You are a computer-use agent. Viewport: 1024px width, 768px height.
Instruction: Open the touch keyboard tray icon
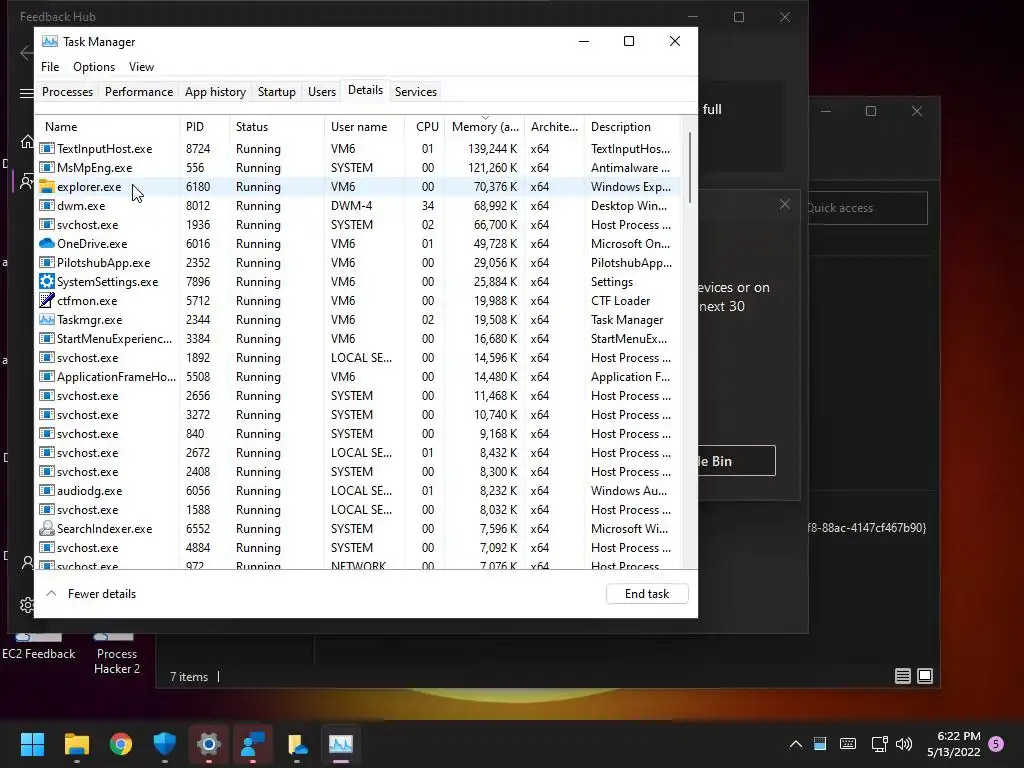[848, 744]
